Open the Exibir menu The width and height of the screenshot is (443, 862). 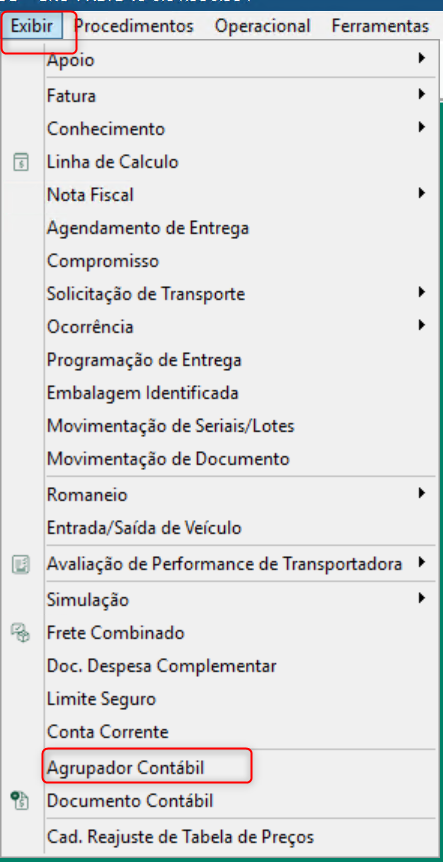point(32,26)
